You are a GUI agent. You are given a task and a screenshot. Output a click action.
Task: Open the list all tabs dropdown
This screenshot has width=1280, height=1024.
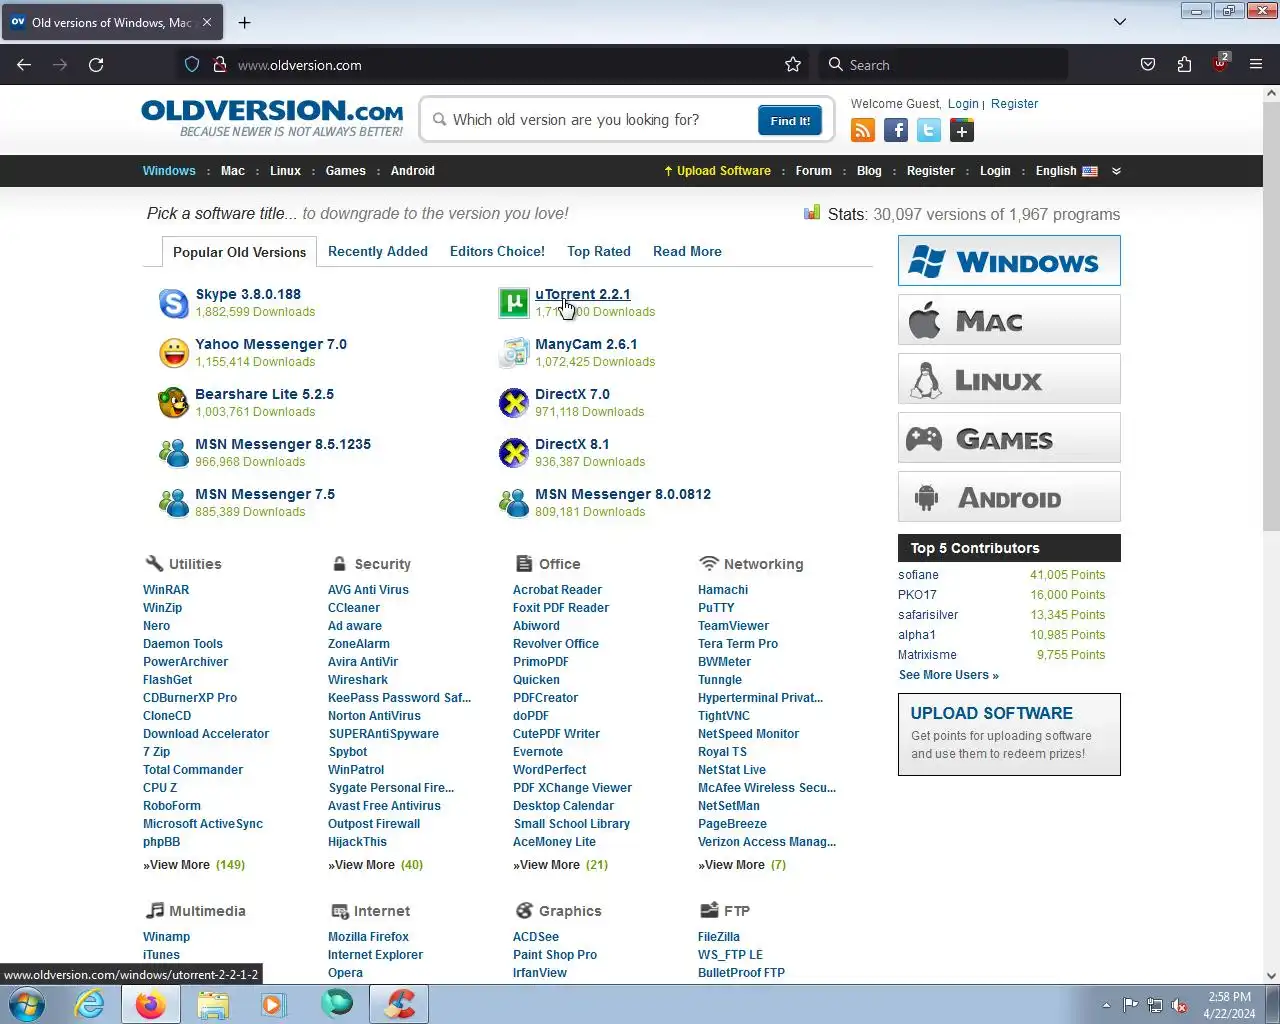pos(1120,22)
